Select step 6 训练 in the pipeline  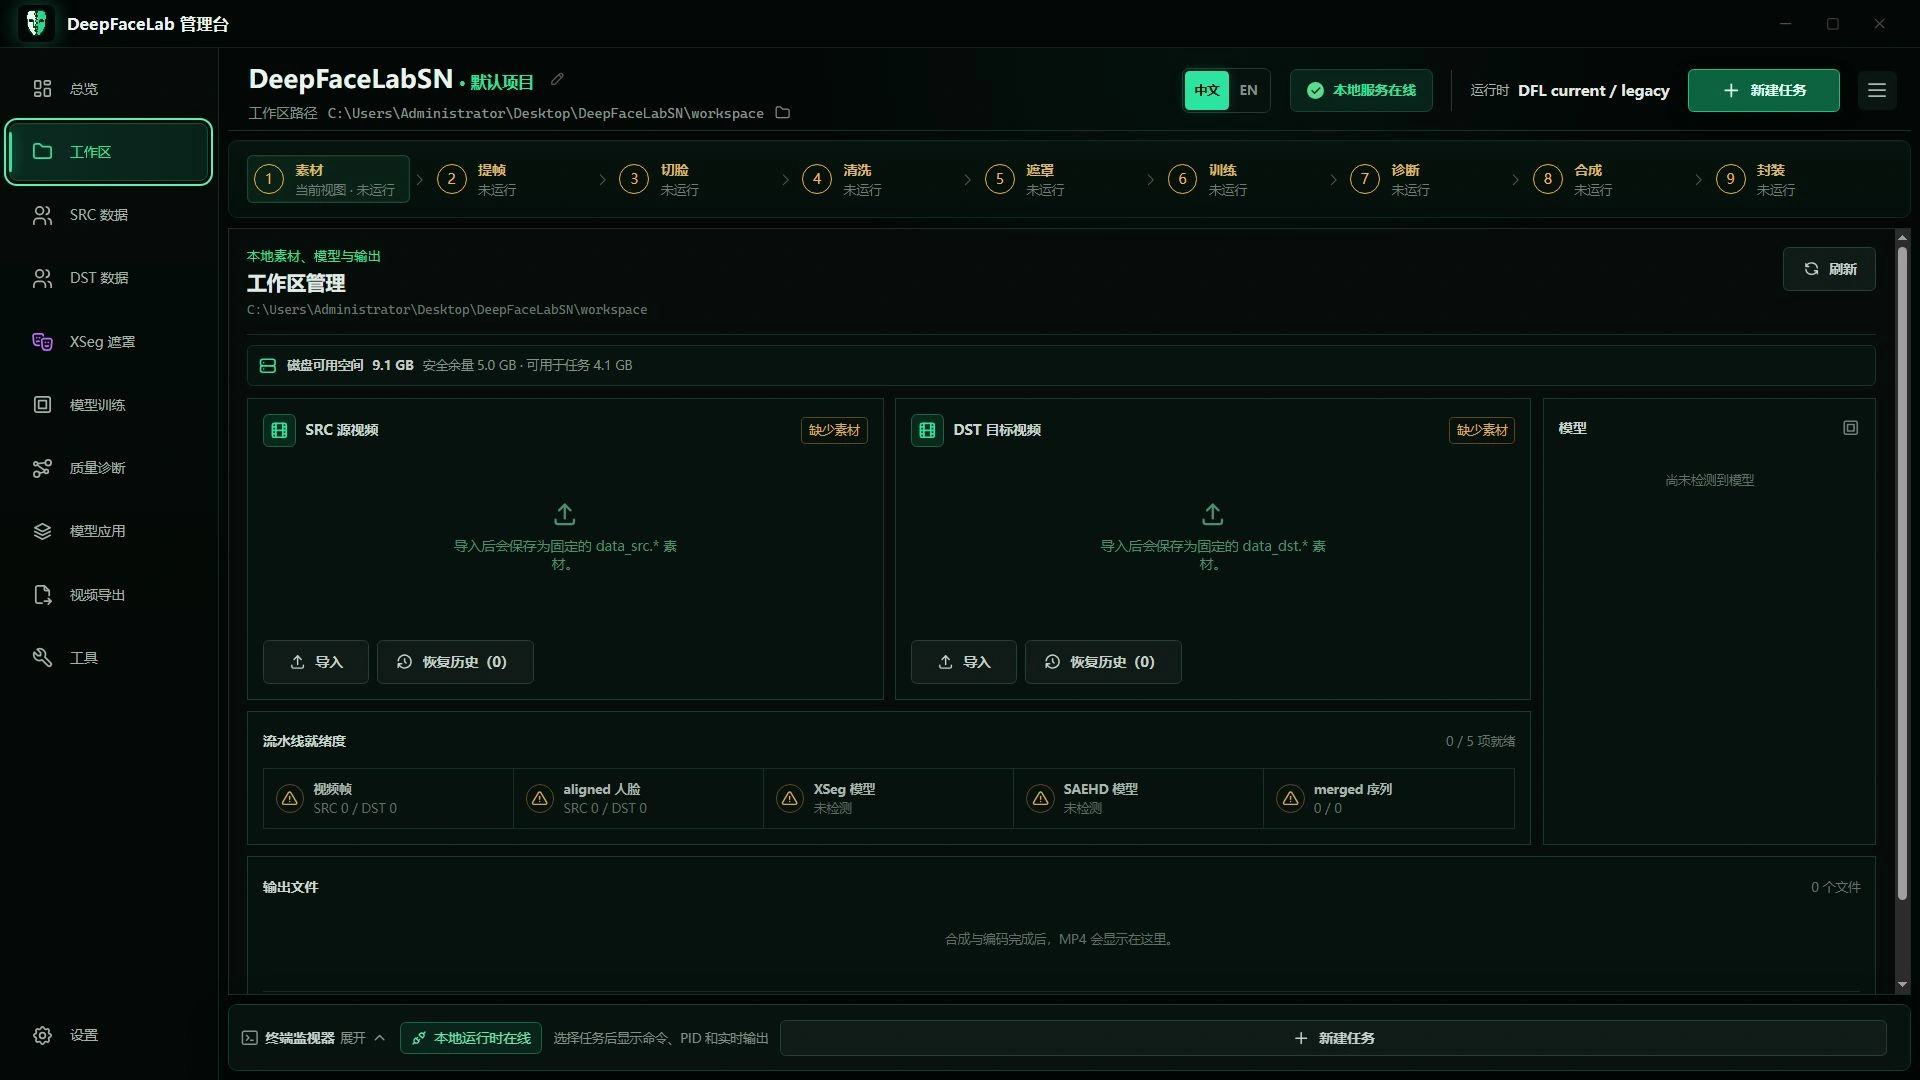click(x=1243, y=179)
